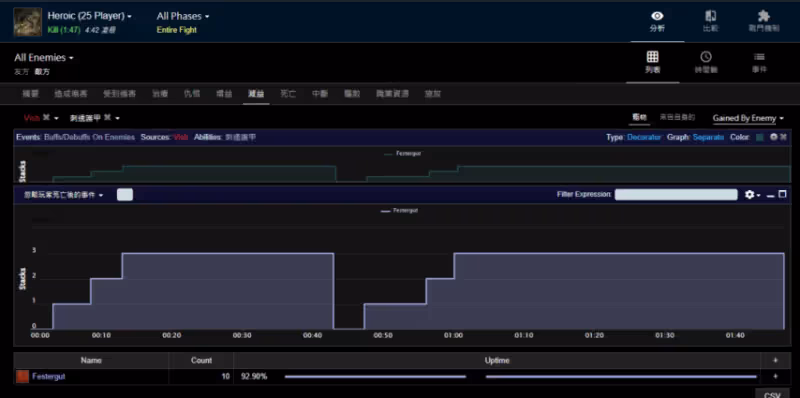Click the 01:00 time axis label
Viewport: 800px width, 398px height.
tap(453, 335)
